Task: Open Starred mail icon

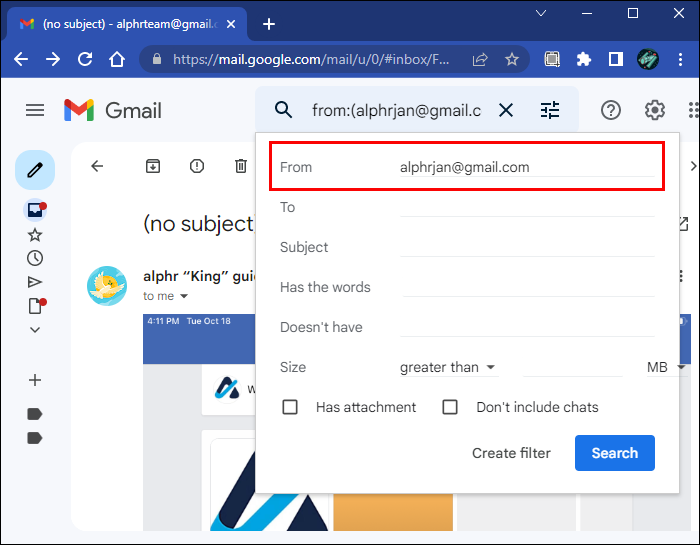Action: tap(35, 235)
